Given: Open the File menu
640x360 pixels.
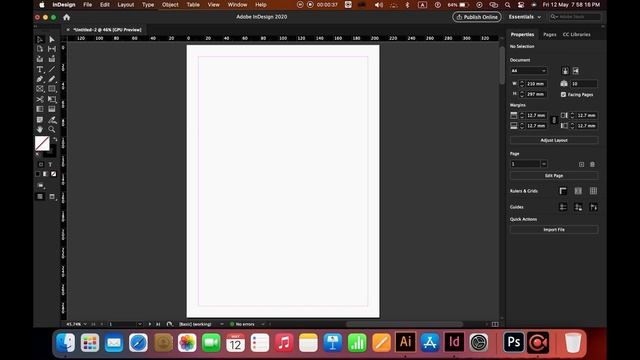Looking at the screenshot, I should 87,5.
